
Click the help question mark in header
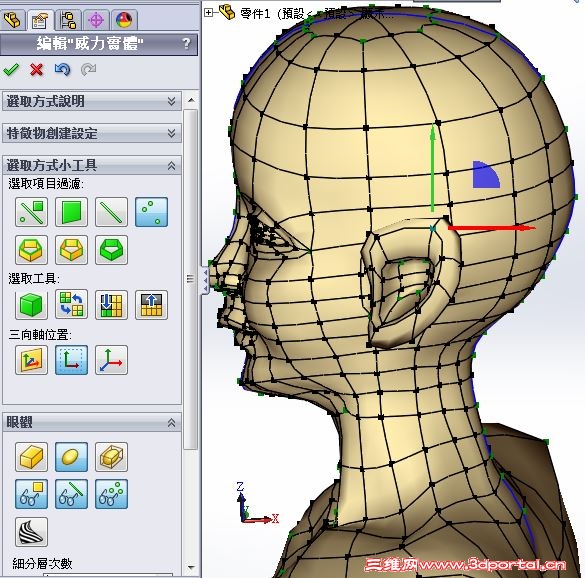(x=187, y=44)
